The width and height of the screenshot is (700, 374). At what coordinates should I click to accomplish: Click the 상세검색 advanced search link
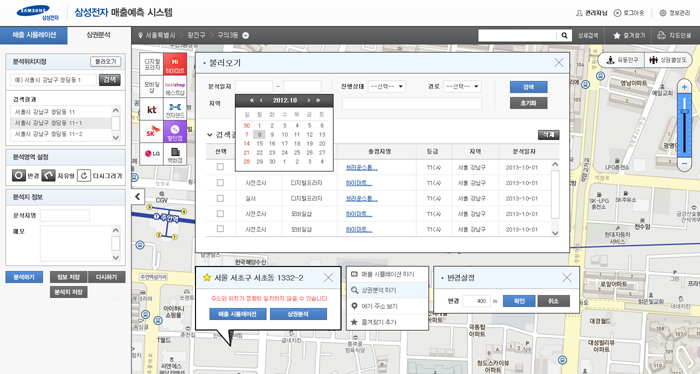coord(588,36)
